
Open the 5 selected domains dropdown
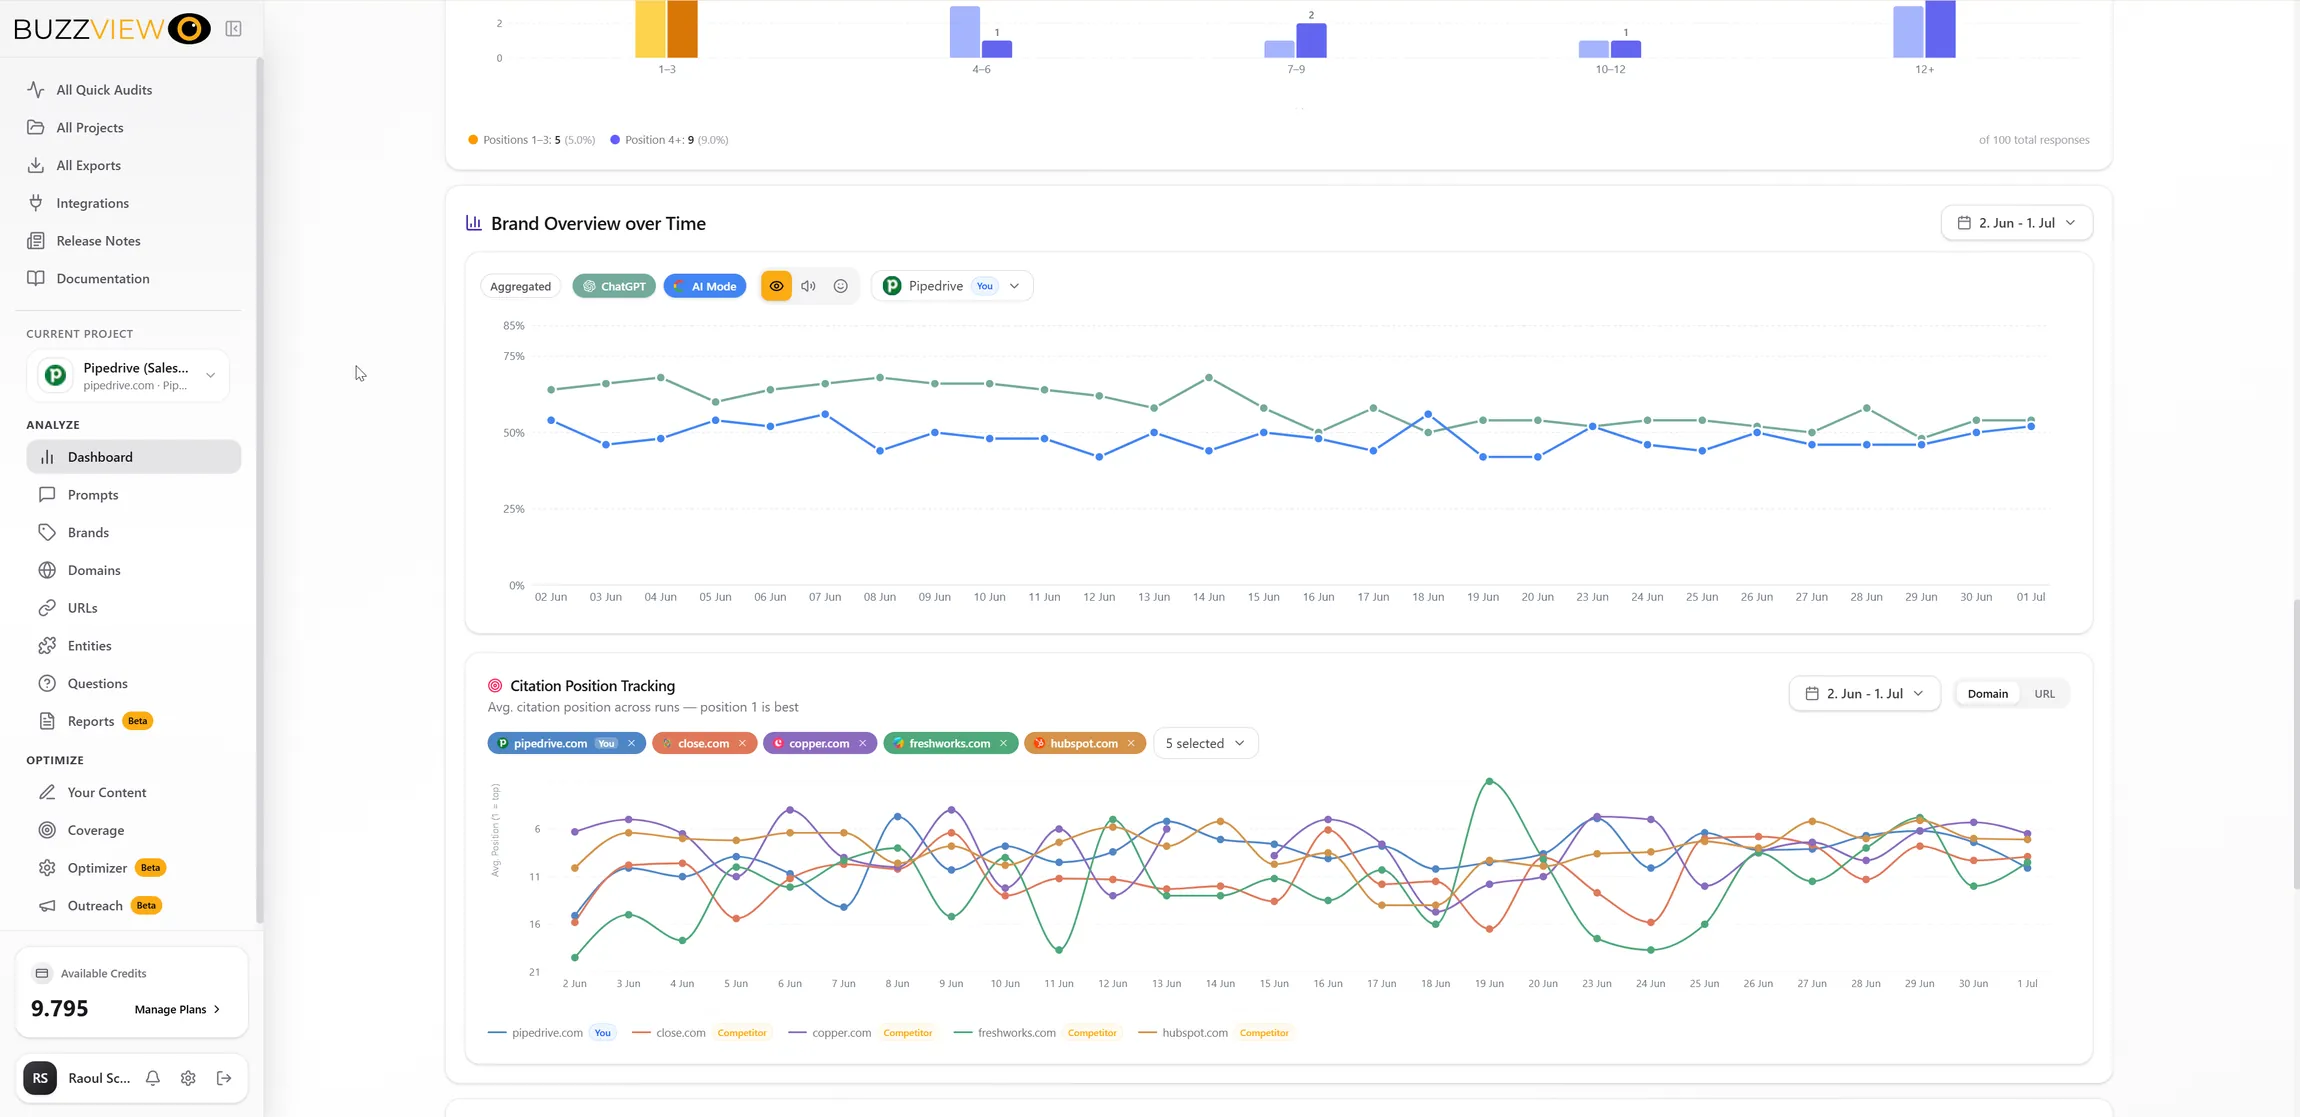[1205, 743]
